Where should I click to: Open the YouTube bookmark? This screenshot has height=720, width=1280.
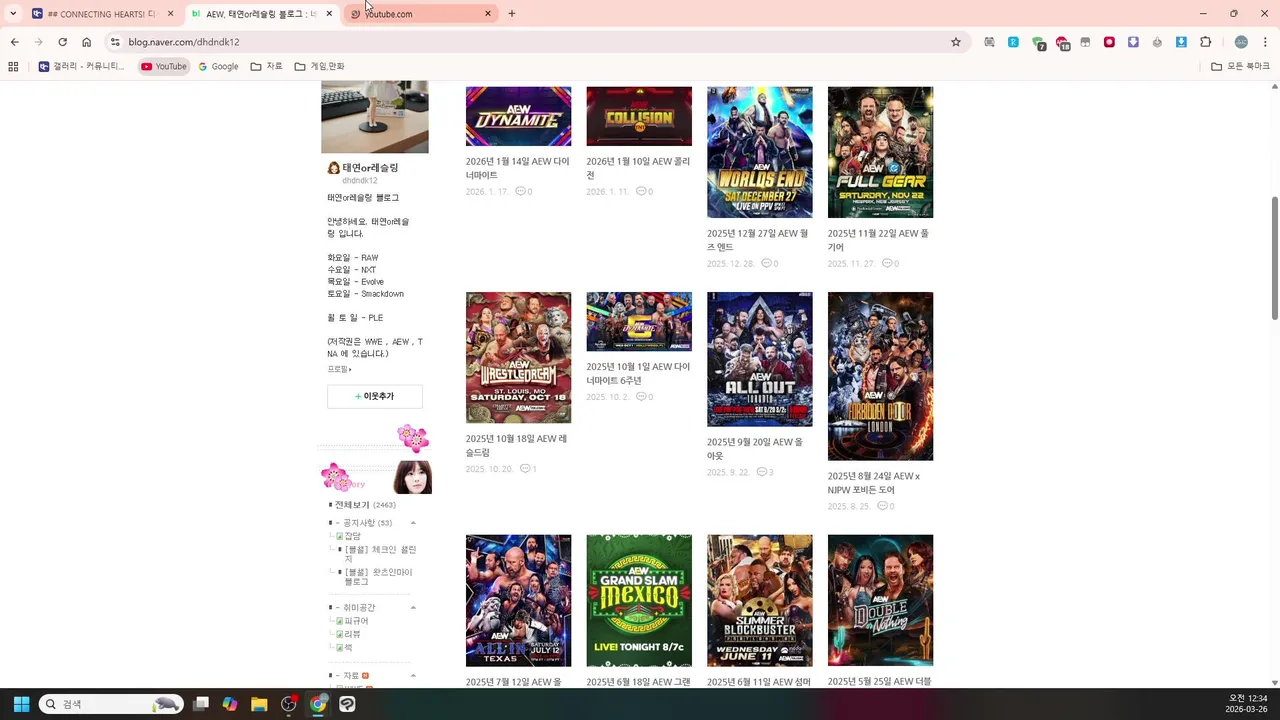(x=164, y=66)
